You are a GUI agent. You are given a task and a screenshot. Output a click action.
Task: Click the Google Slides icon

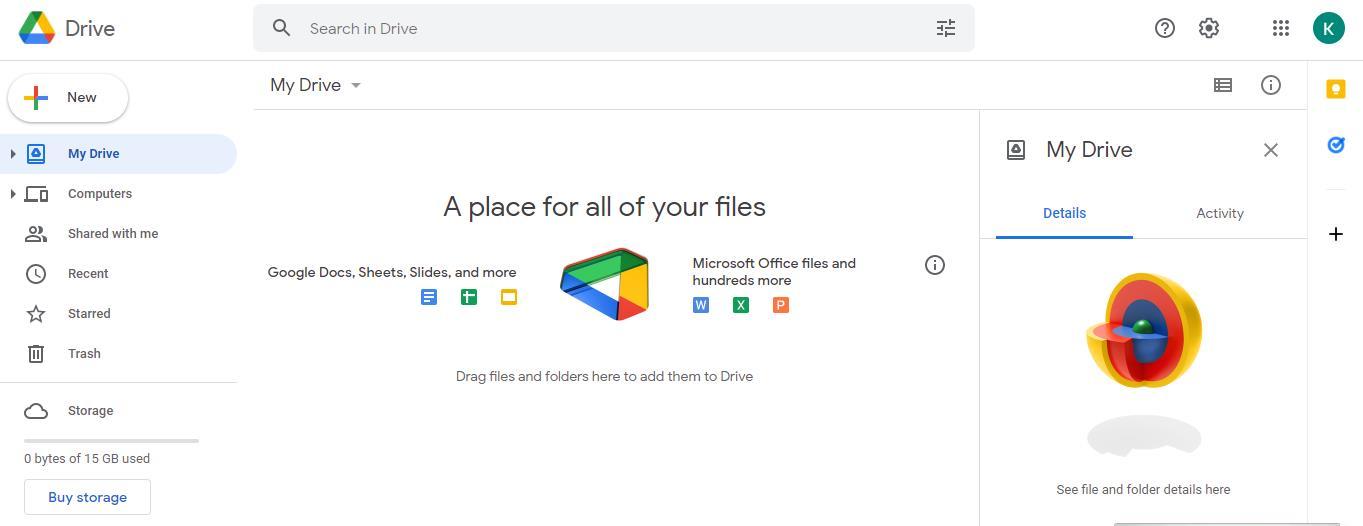pos(509,297)
